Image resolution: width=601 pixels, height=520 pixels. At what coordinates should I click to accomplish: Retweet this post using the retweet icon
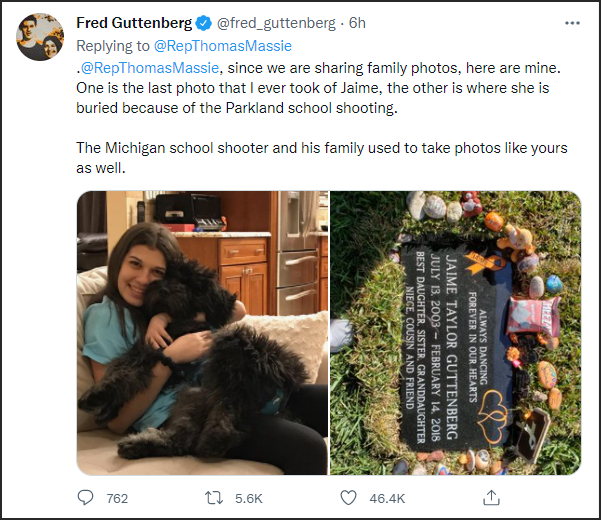[213, 497]
